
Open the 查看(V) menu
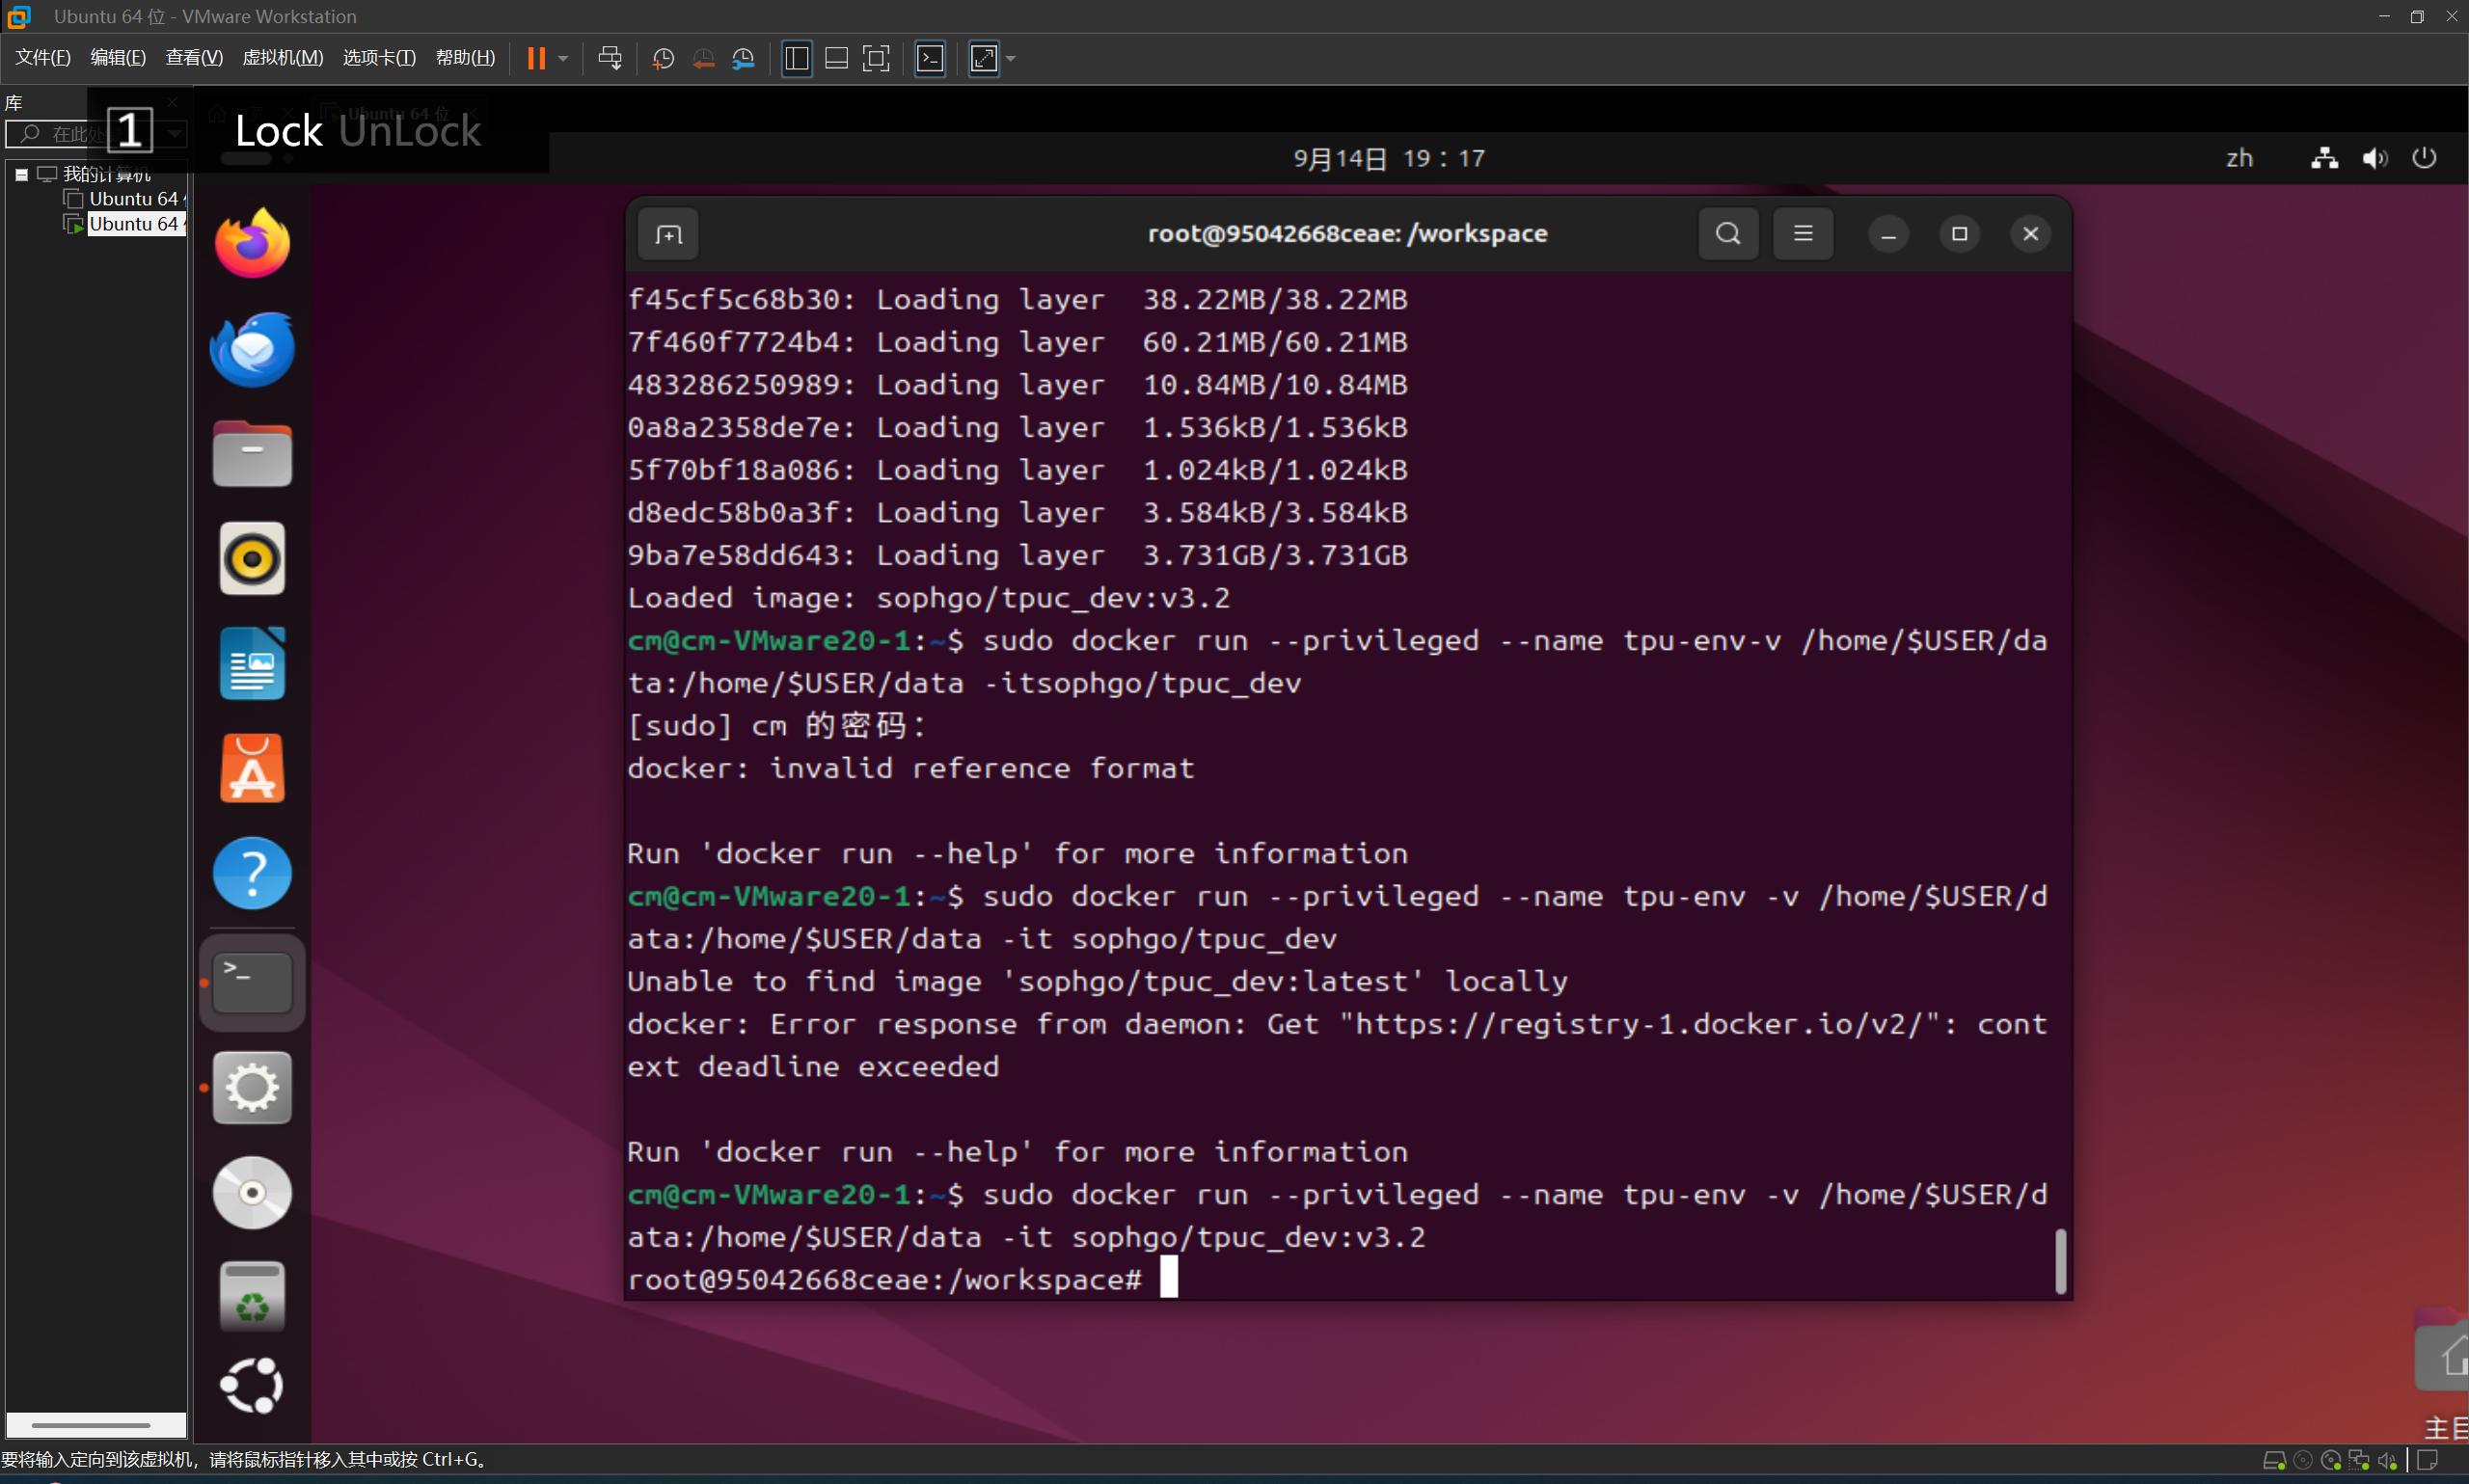click(x=193, y=58)
